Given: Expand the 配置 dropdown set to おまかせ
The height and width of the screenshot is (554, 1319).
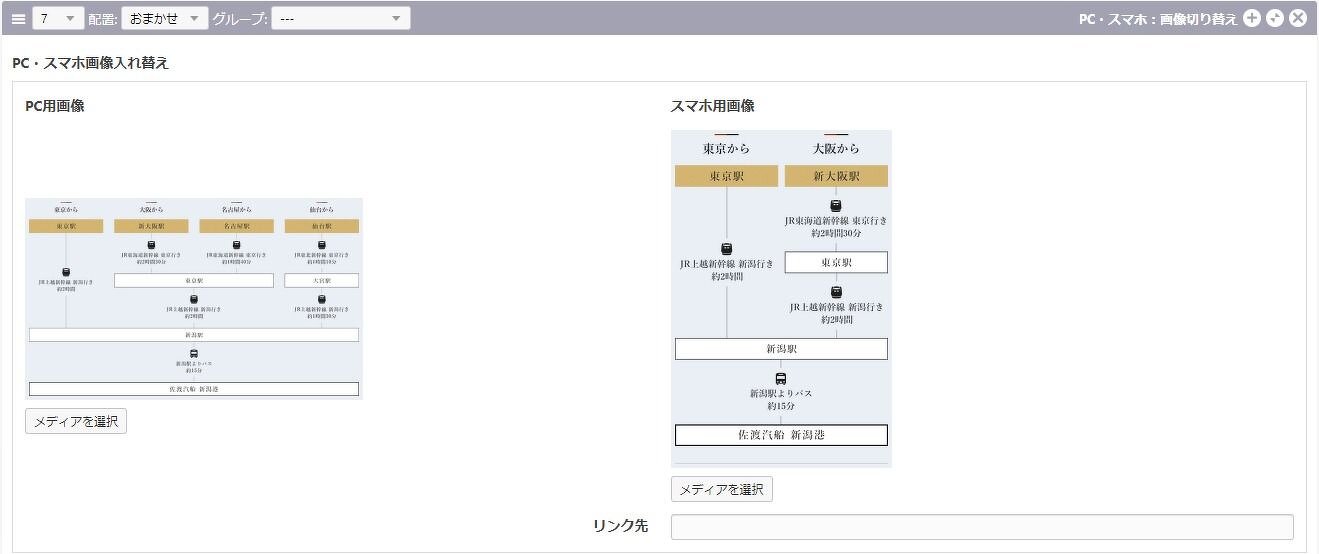Looking at the screenshot, I should (164, 18).
